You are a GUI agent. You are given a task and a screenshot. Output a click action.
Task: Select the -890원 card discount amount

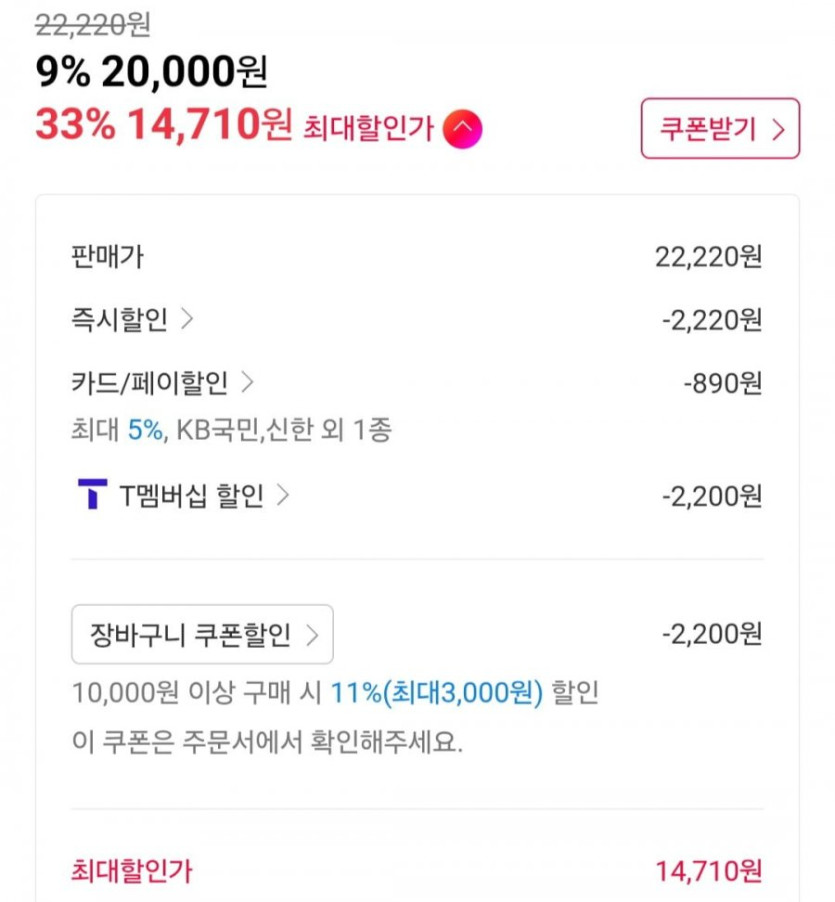722,383
